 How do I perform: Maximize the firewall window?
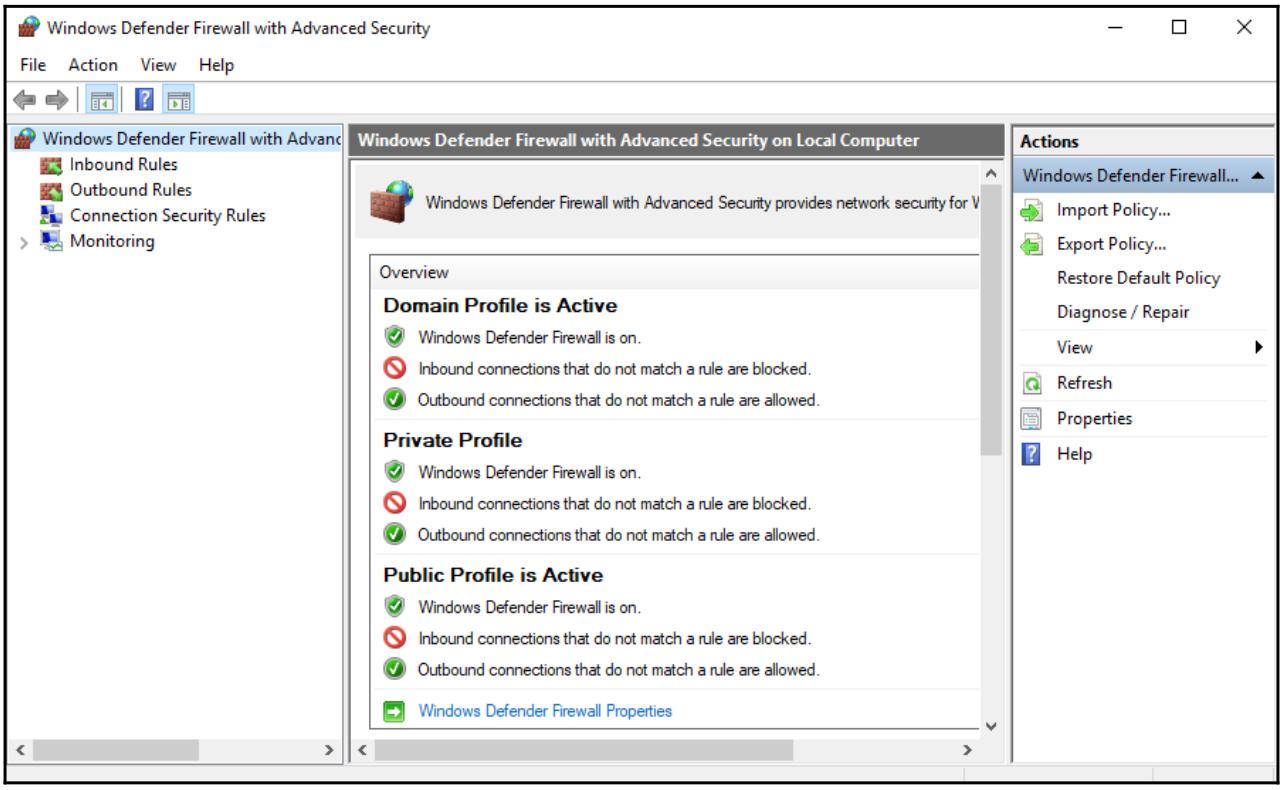pyautogui.click(x=1180, y=28)
